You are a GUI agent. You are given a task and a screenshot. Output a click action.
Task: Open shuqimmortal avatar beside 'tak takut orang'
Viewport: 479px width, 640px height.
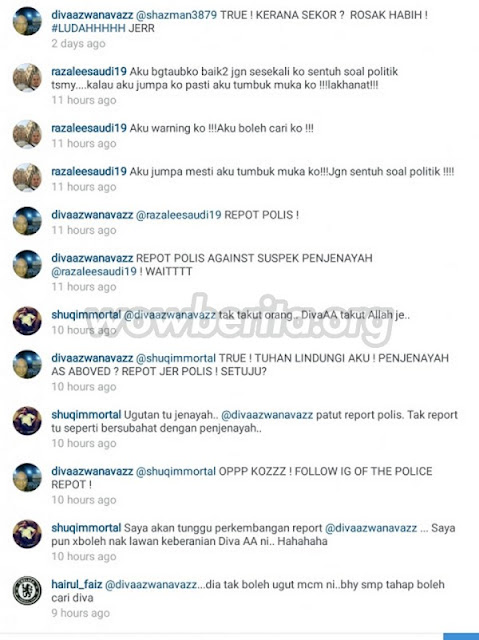[27, 321]
